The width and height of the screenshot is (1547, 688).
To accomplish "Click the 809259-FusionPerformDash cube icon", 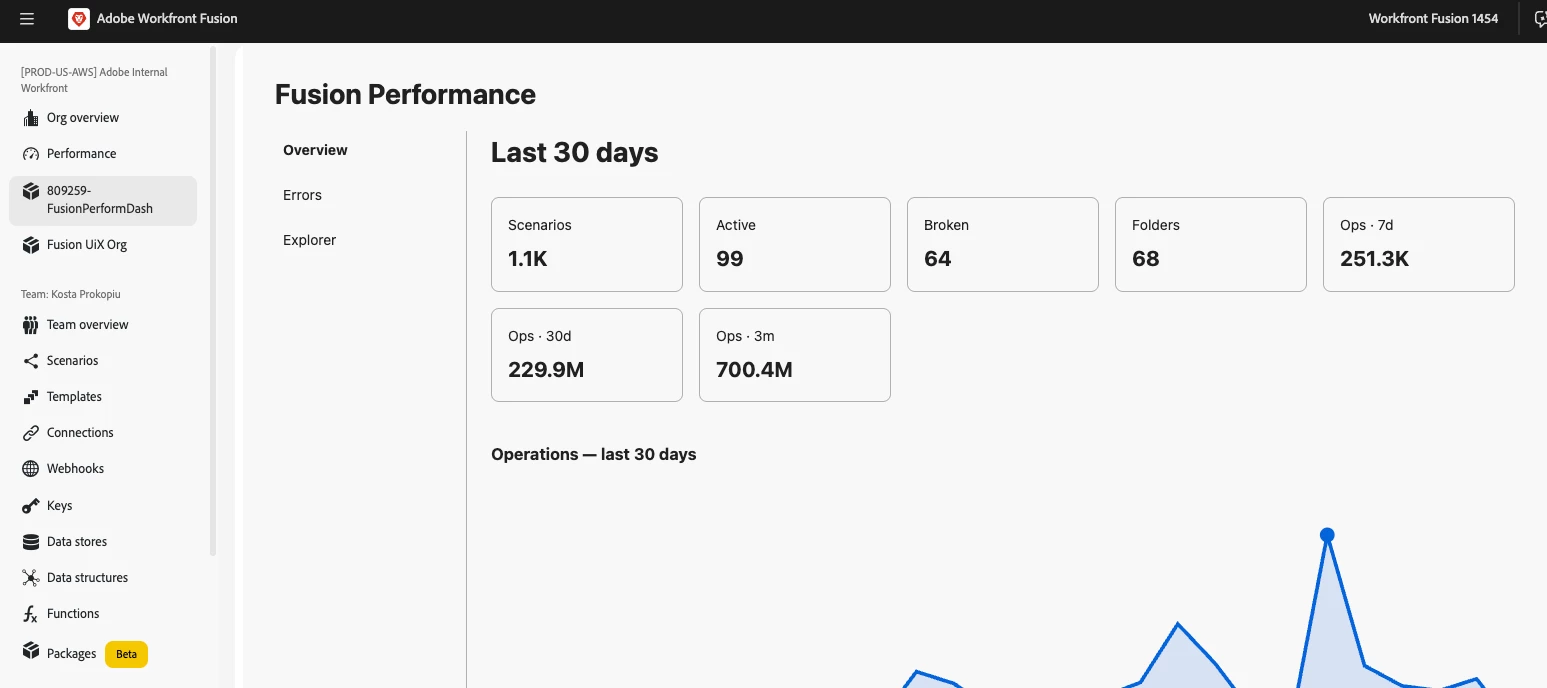I will [x=30, y=190].
